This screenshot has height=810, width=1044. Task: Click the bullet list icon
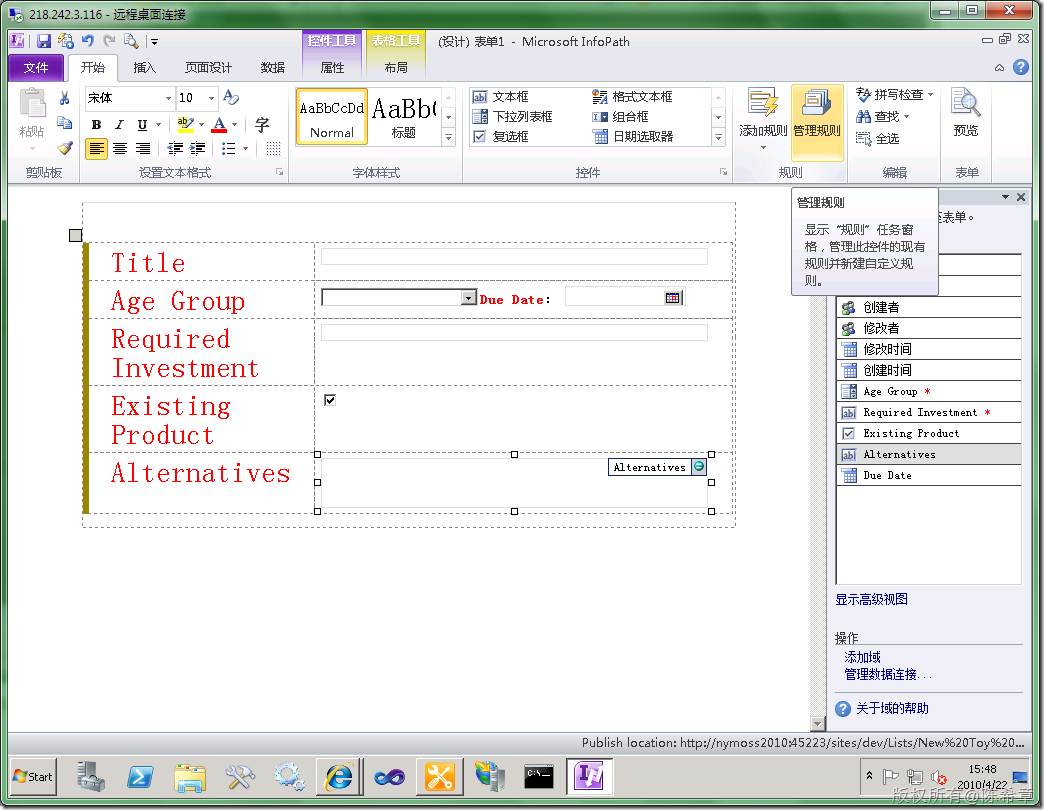(x=228, y=148)
